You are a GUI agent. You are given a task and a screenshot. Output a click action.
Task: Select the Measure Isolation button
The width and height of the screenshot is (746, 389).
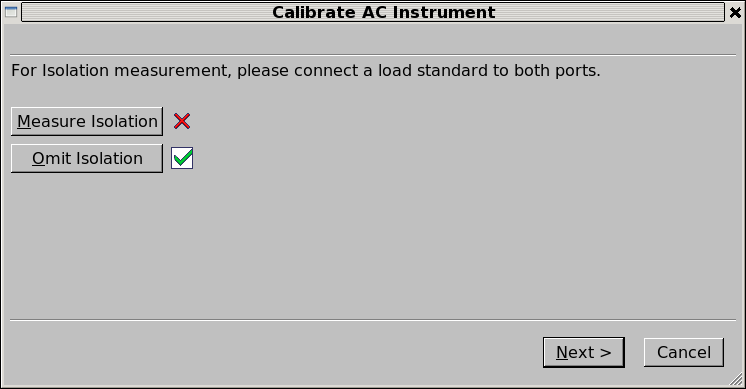pyautogui.click(x=87, y=121)
